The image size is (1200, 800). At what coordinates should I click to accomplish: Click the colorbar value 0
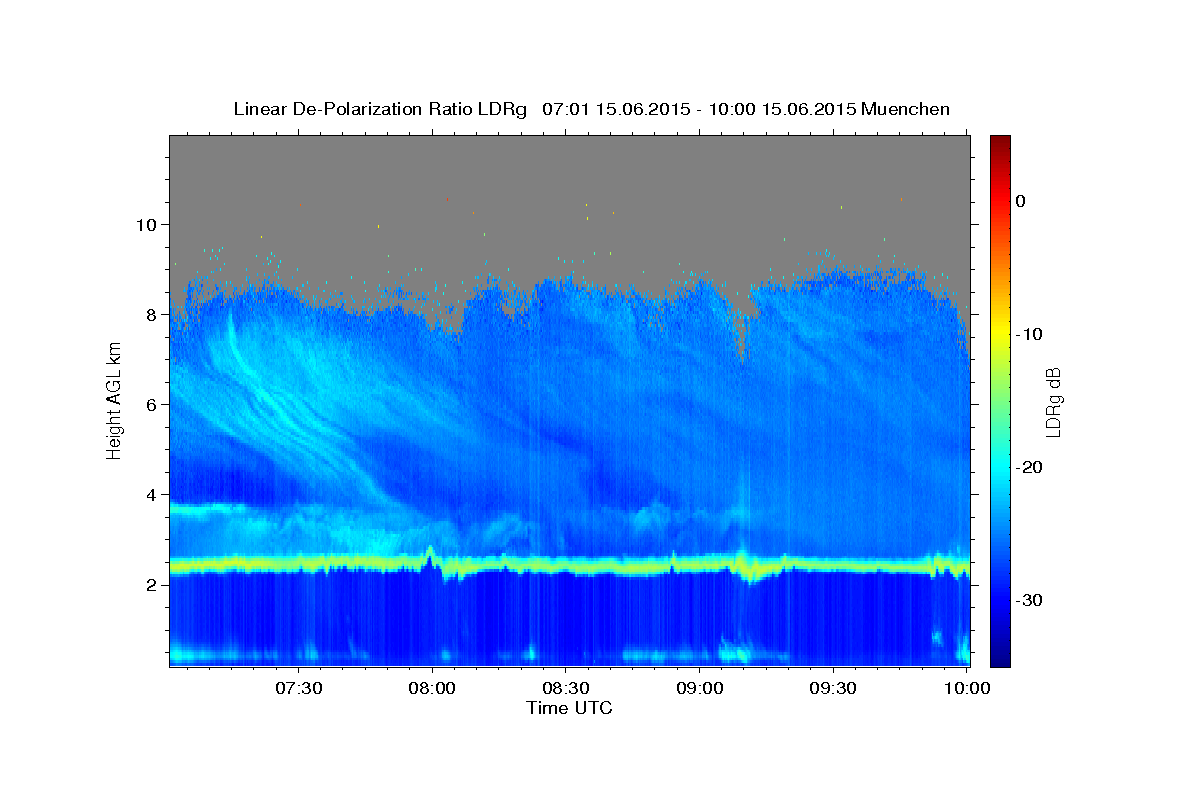click(x=1020, y=201)
